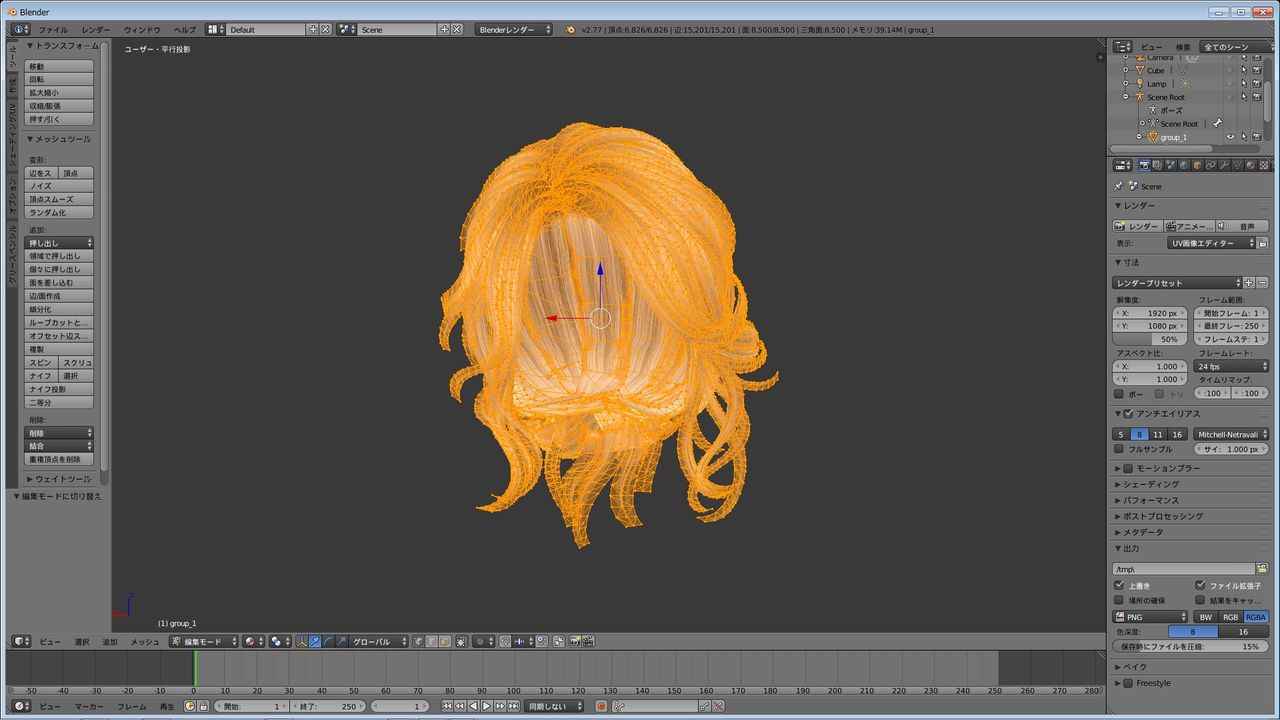Open the PNG file format dropdown
This screenshot has width=1280, height=720.
1150,617
